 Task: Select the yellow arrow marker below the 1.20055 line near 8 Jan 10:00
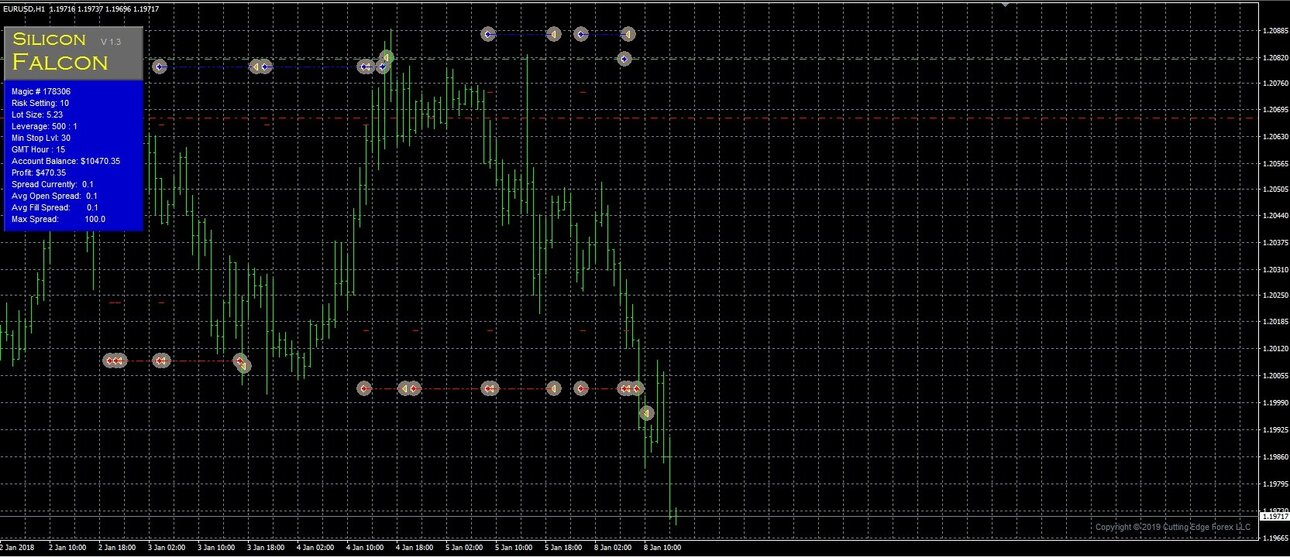[x=646, y=413]
